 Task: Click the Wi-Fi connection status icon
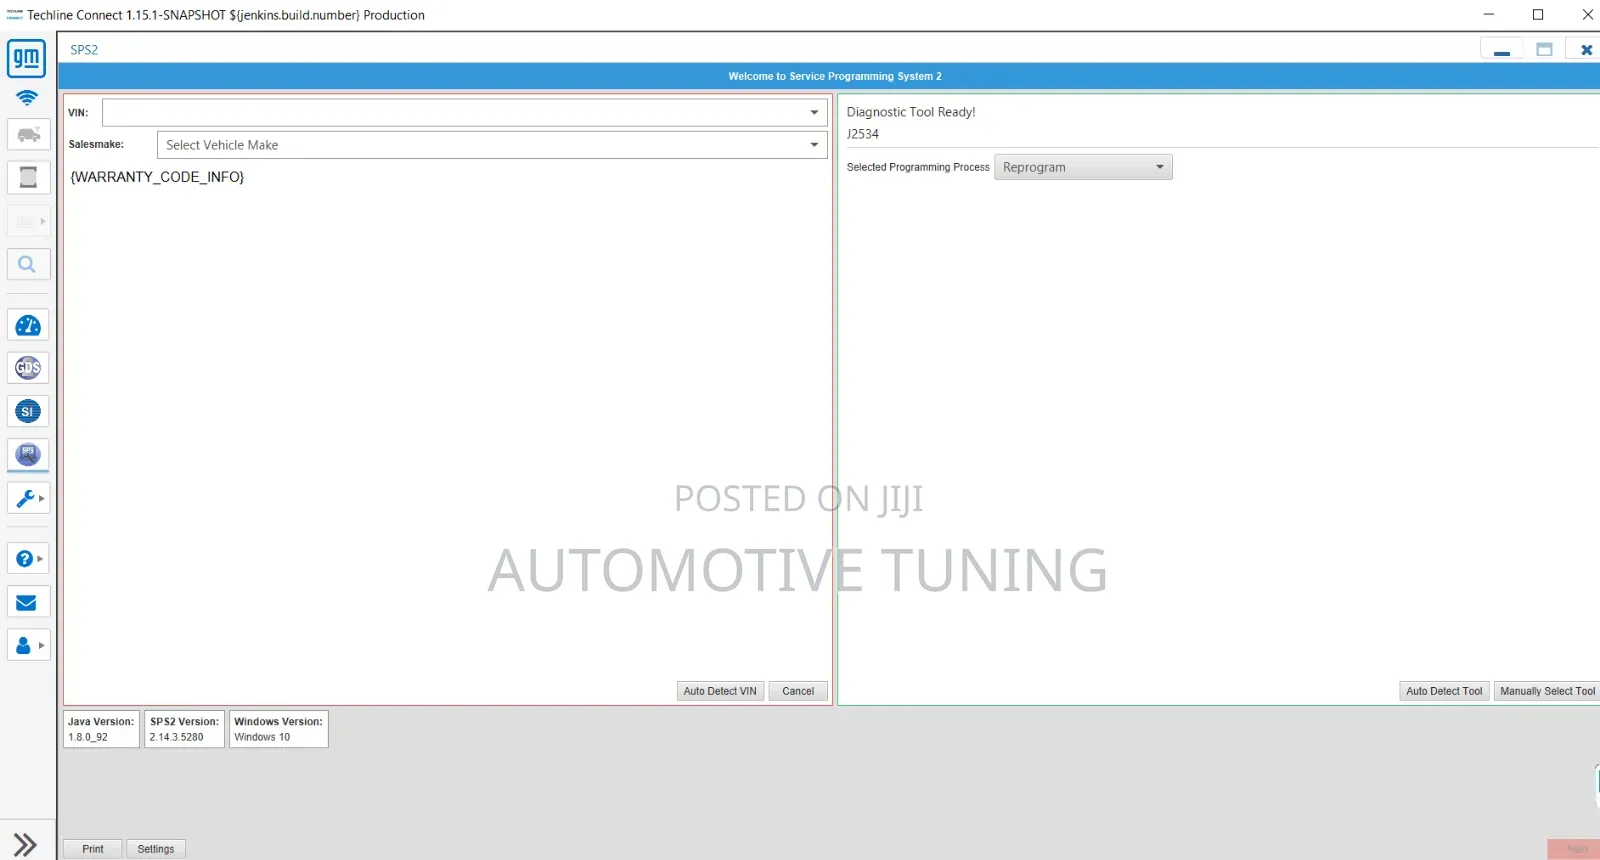[27, 98]
